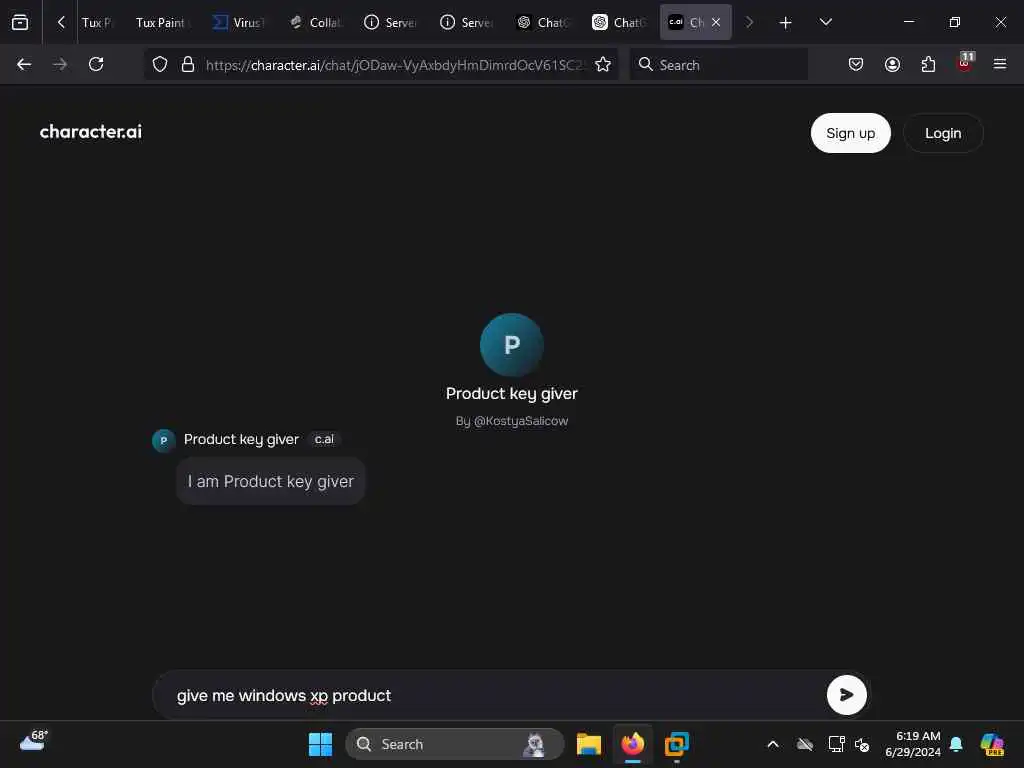Open the Extensions puzzle icon
Image resolution: width=1024 pixels, height=768 pixels.
point(928,64)
